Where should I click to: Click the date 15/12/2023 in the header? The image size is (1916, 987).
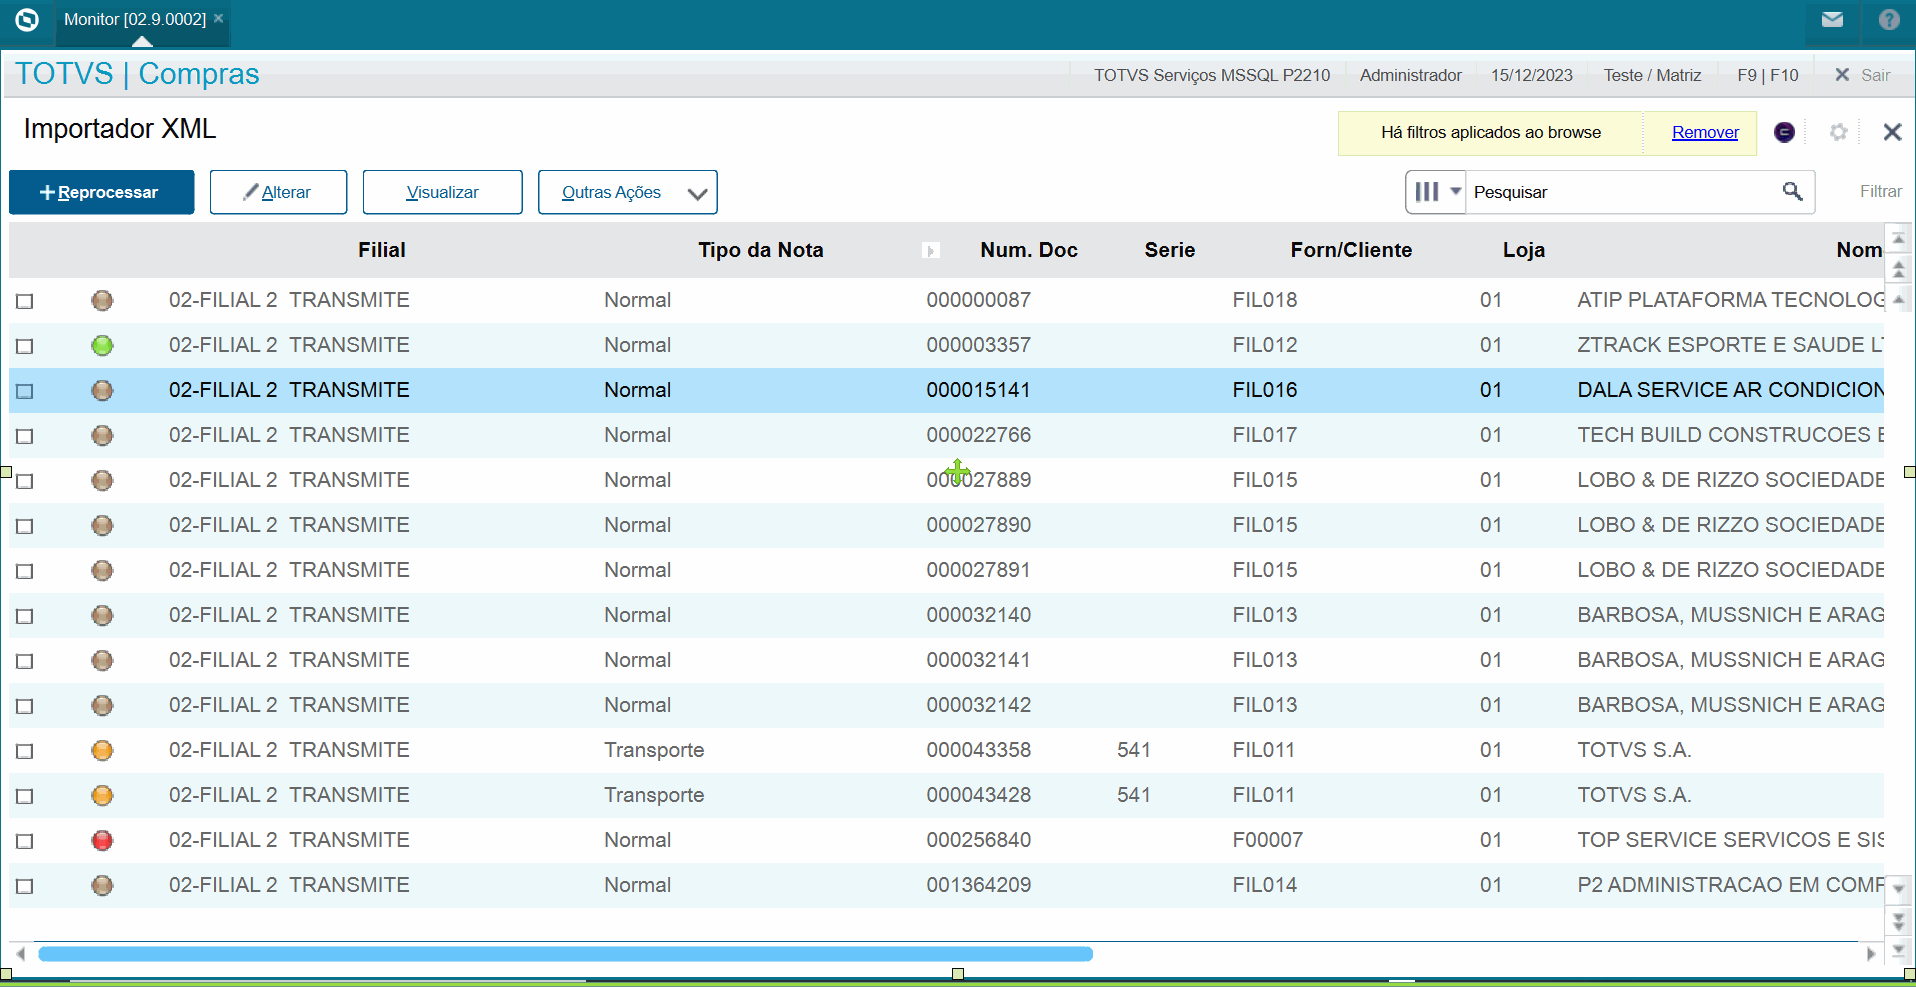pos(1531,75)
